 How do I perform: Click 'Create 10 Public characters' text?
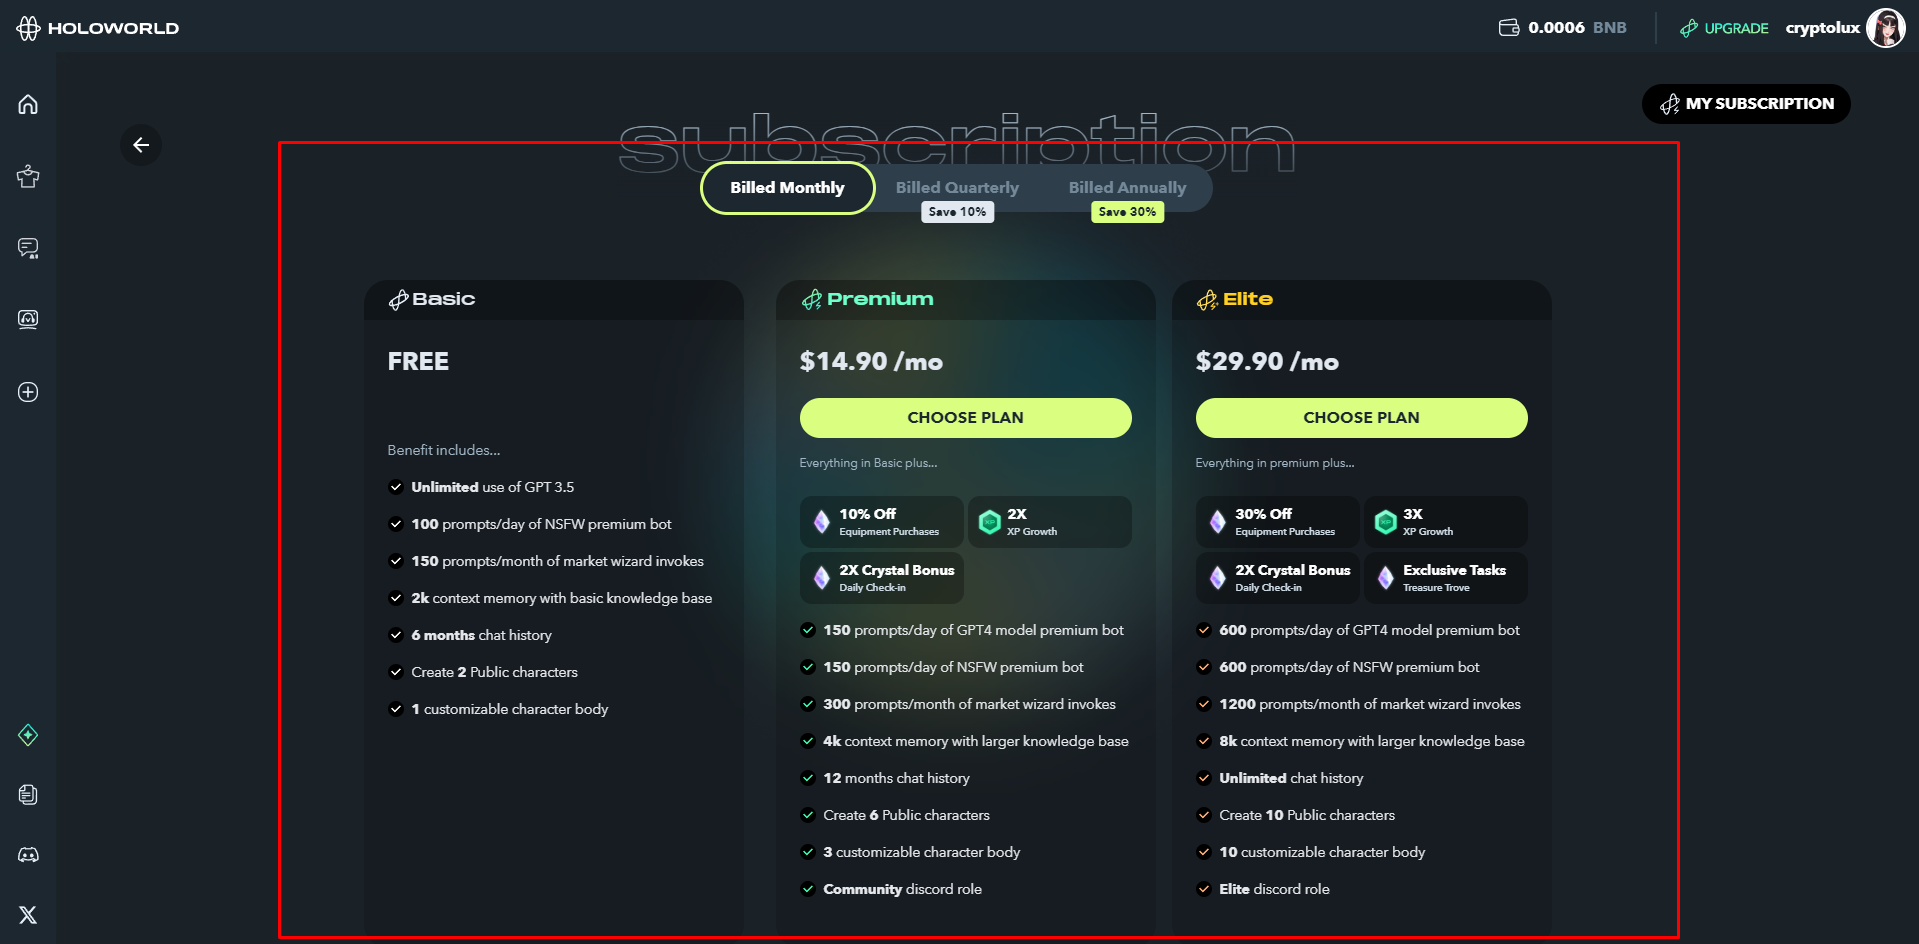(x=1307, y=815)
